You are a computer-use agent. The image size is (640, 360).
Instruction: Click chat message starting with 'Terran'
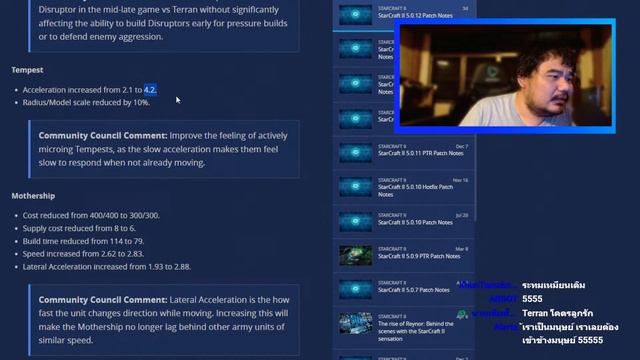558,313
